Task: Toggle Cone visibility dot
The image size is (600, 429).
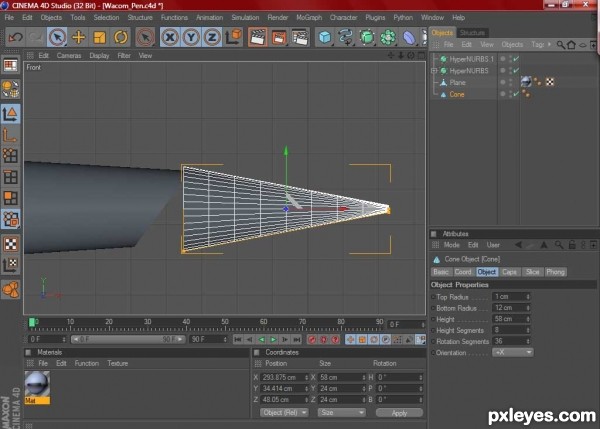Action: pyautogui.click(x=503, y=94)
